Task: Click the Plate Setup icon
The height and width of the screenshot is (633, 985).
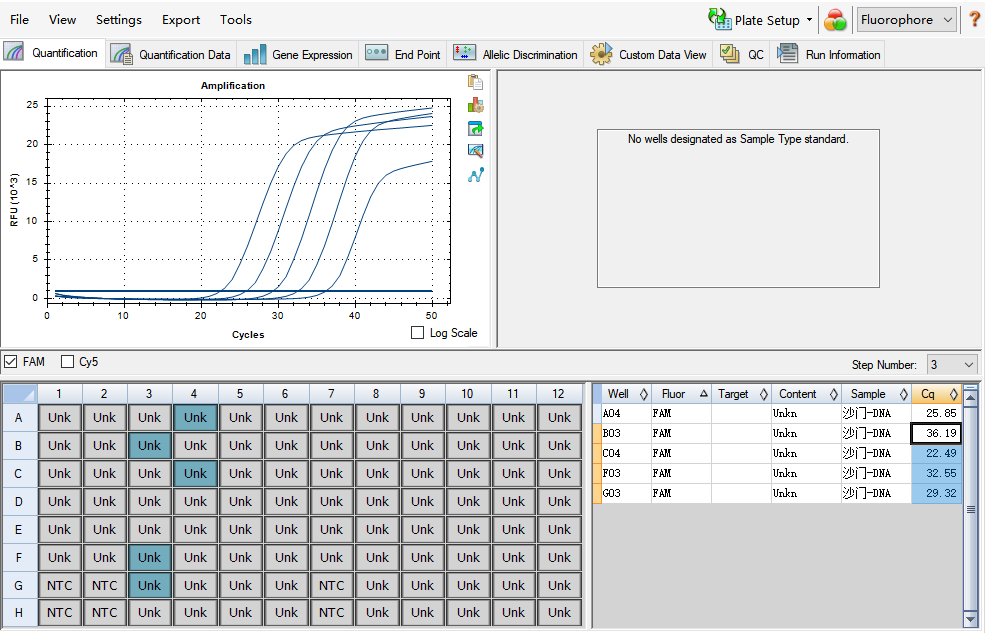Action: [720, 19]
